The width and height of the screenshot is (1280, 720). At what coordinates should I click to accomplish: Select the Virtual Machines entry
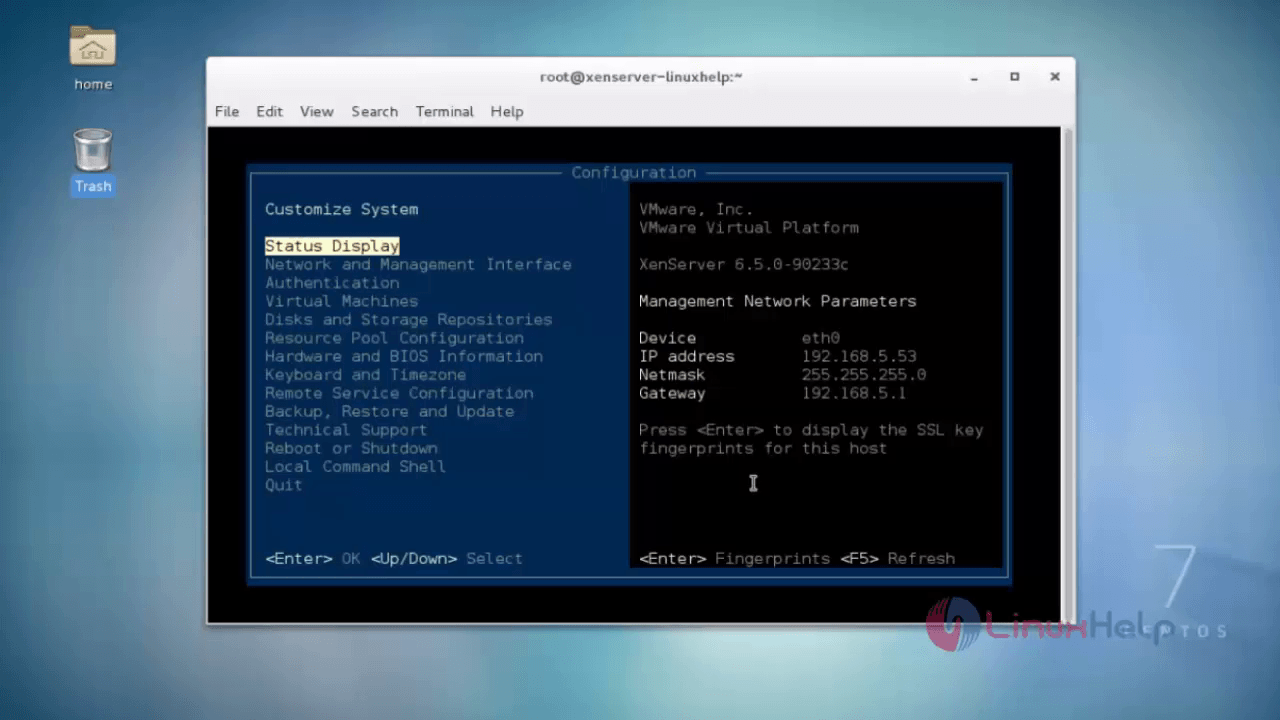pos(342,301)
